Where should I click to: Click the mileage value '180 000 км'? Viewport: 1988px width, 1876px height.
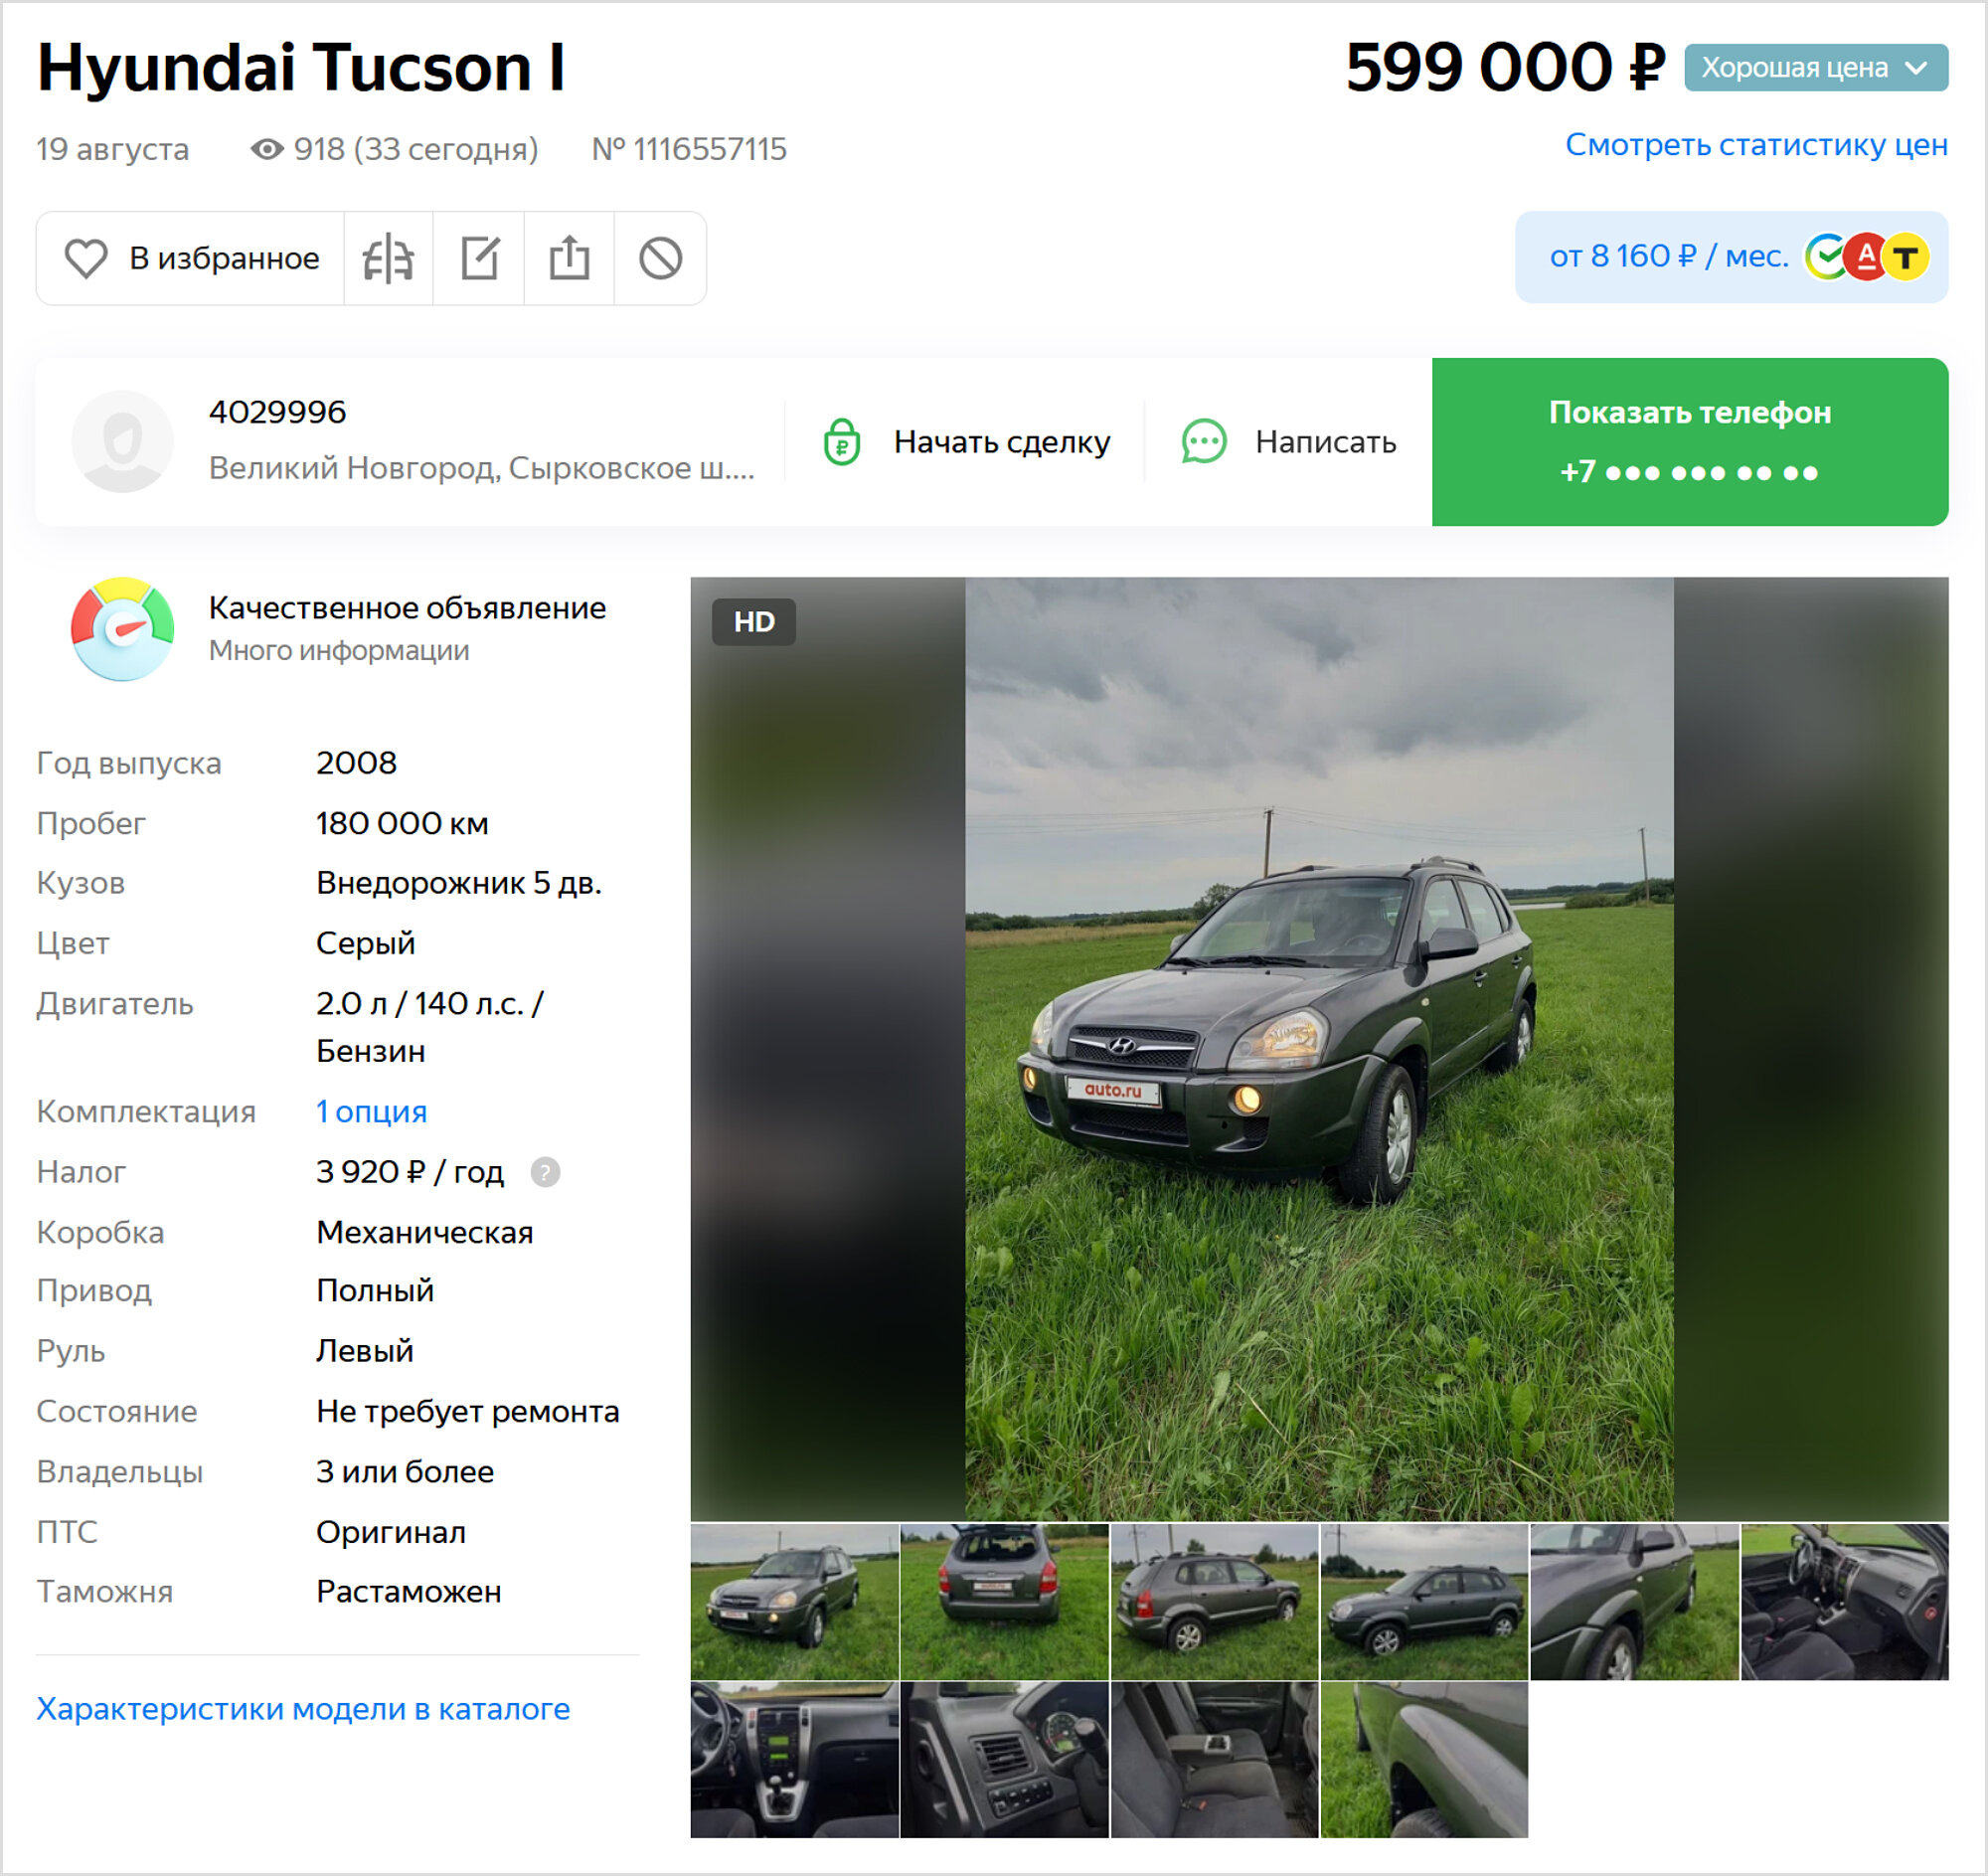[402, 824]
